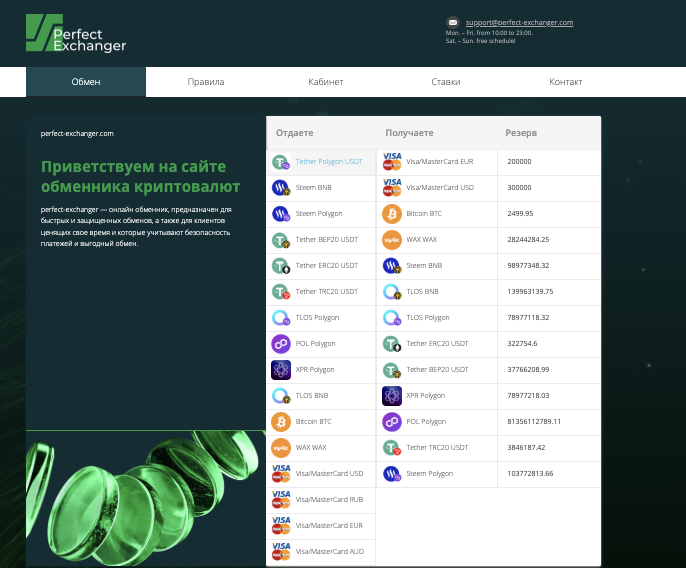Click the Visa/MasterCard AUD card icon
The height and width of the screenshot is (568, 686).
pos(281,552)
